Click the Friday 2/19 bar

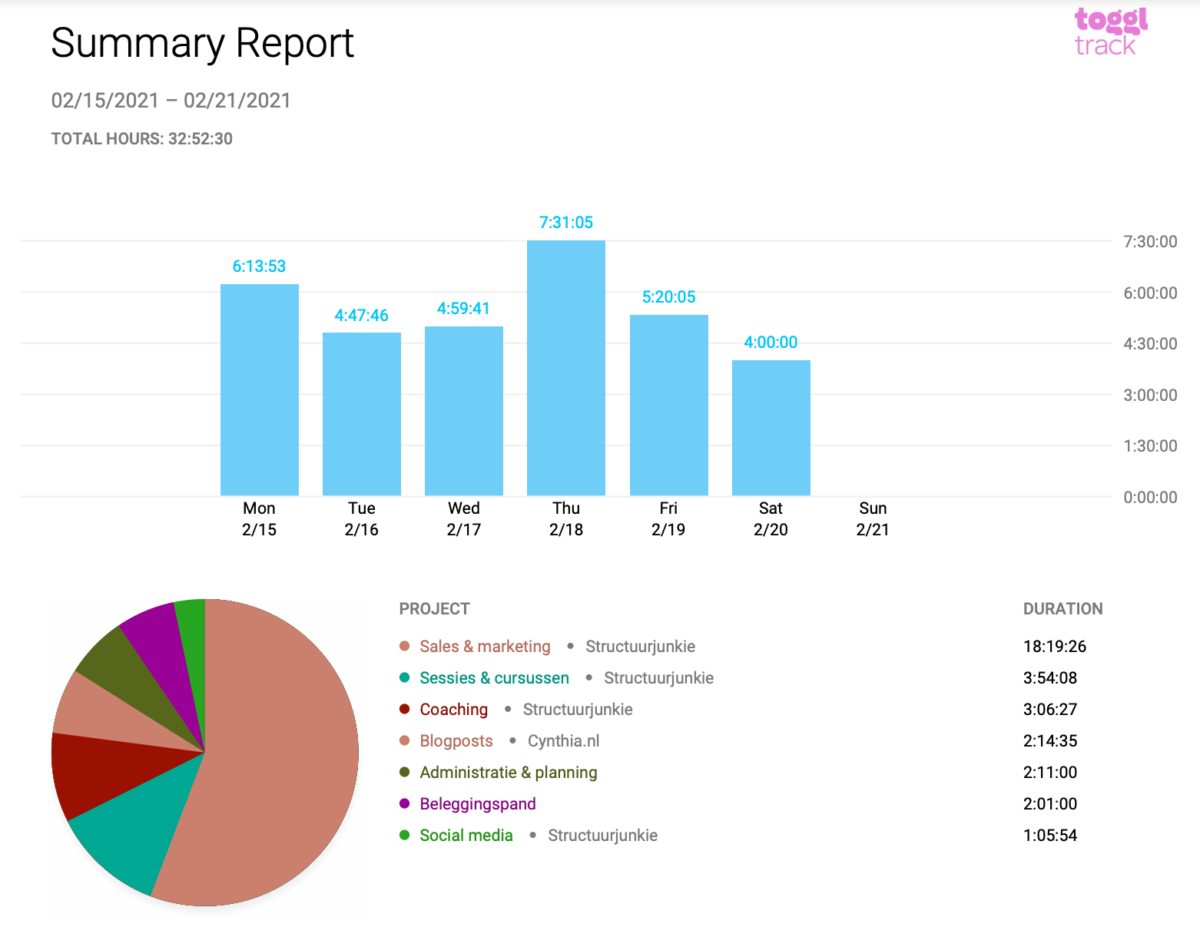669,405
